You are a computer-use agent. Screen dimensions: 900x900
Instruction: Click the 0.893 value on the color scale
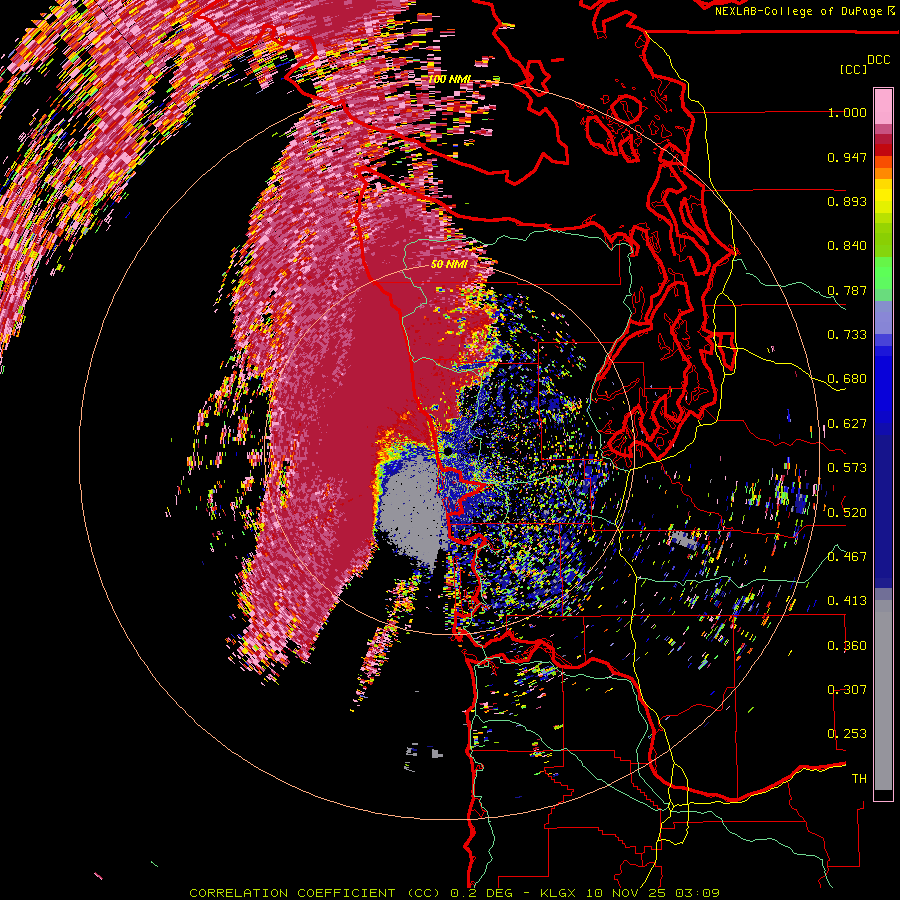tap(847, 201)
